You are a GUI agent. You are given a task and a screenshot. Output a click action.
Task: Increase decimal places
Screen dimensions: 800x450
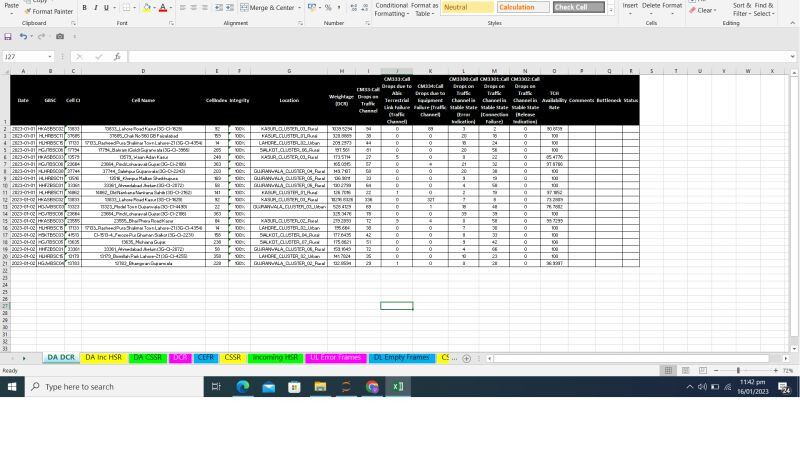click(x=354, y=8)
